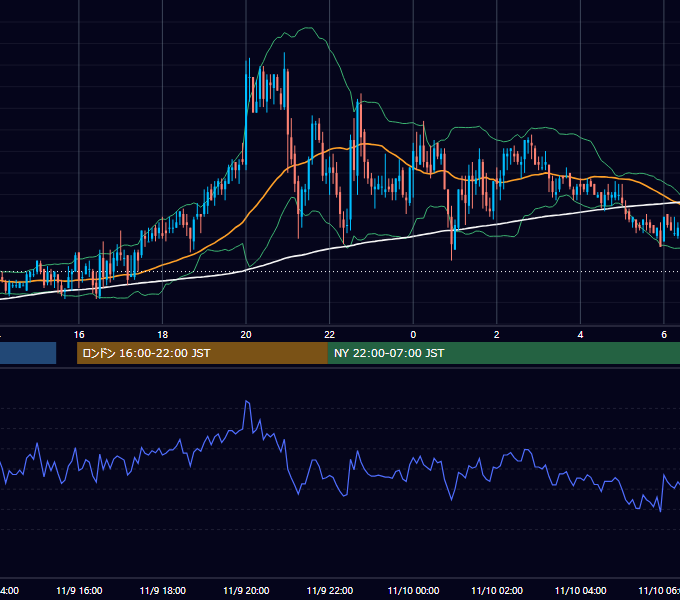Click the 4 hour label on chart axis

[x=580, y=335]
